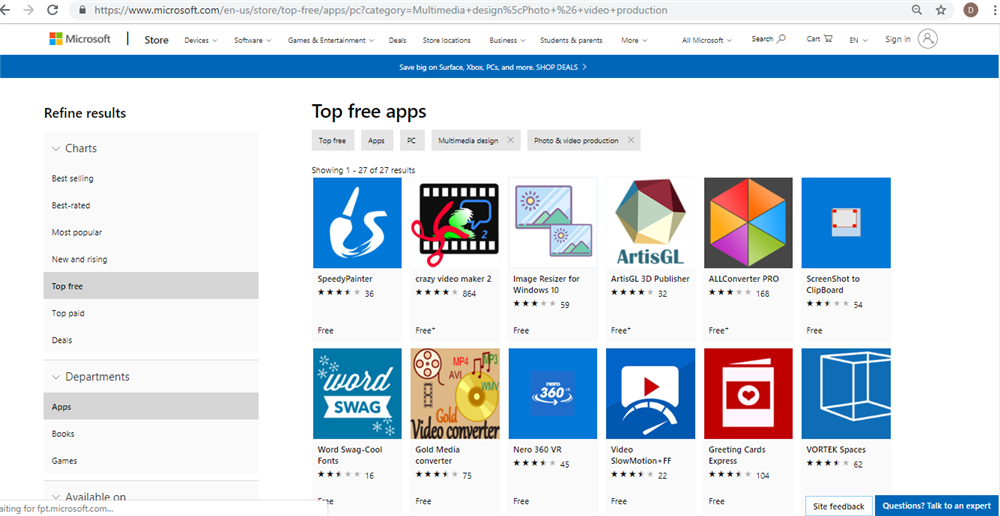Open Site feedback button

coord(839,506)
